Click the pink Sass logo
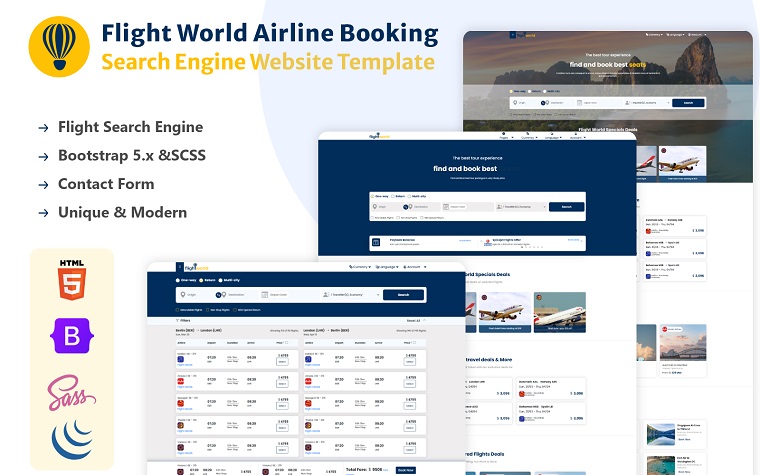 (72, 390)
